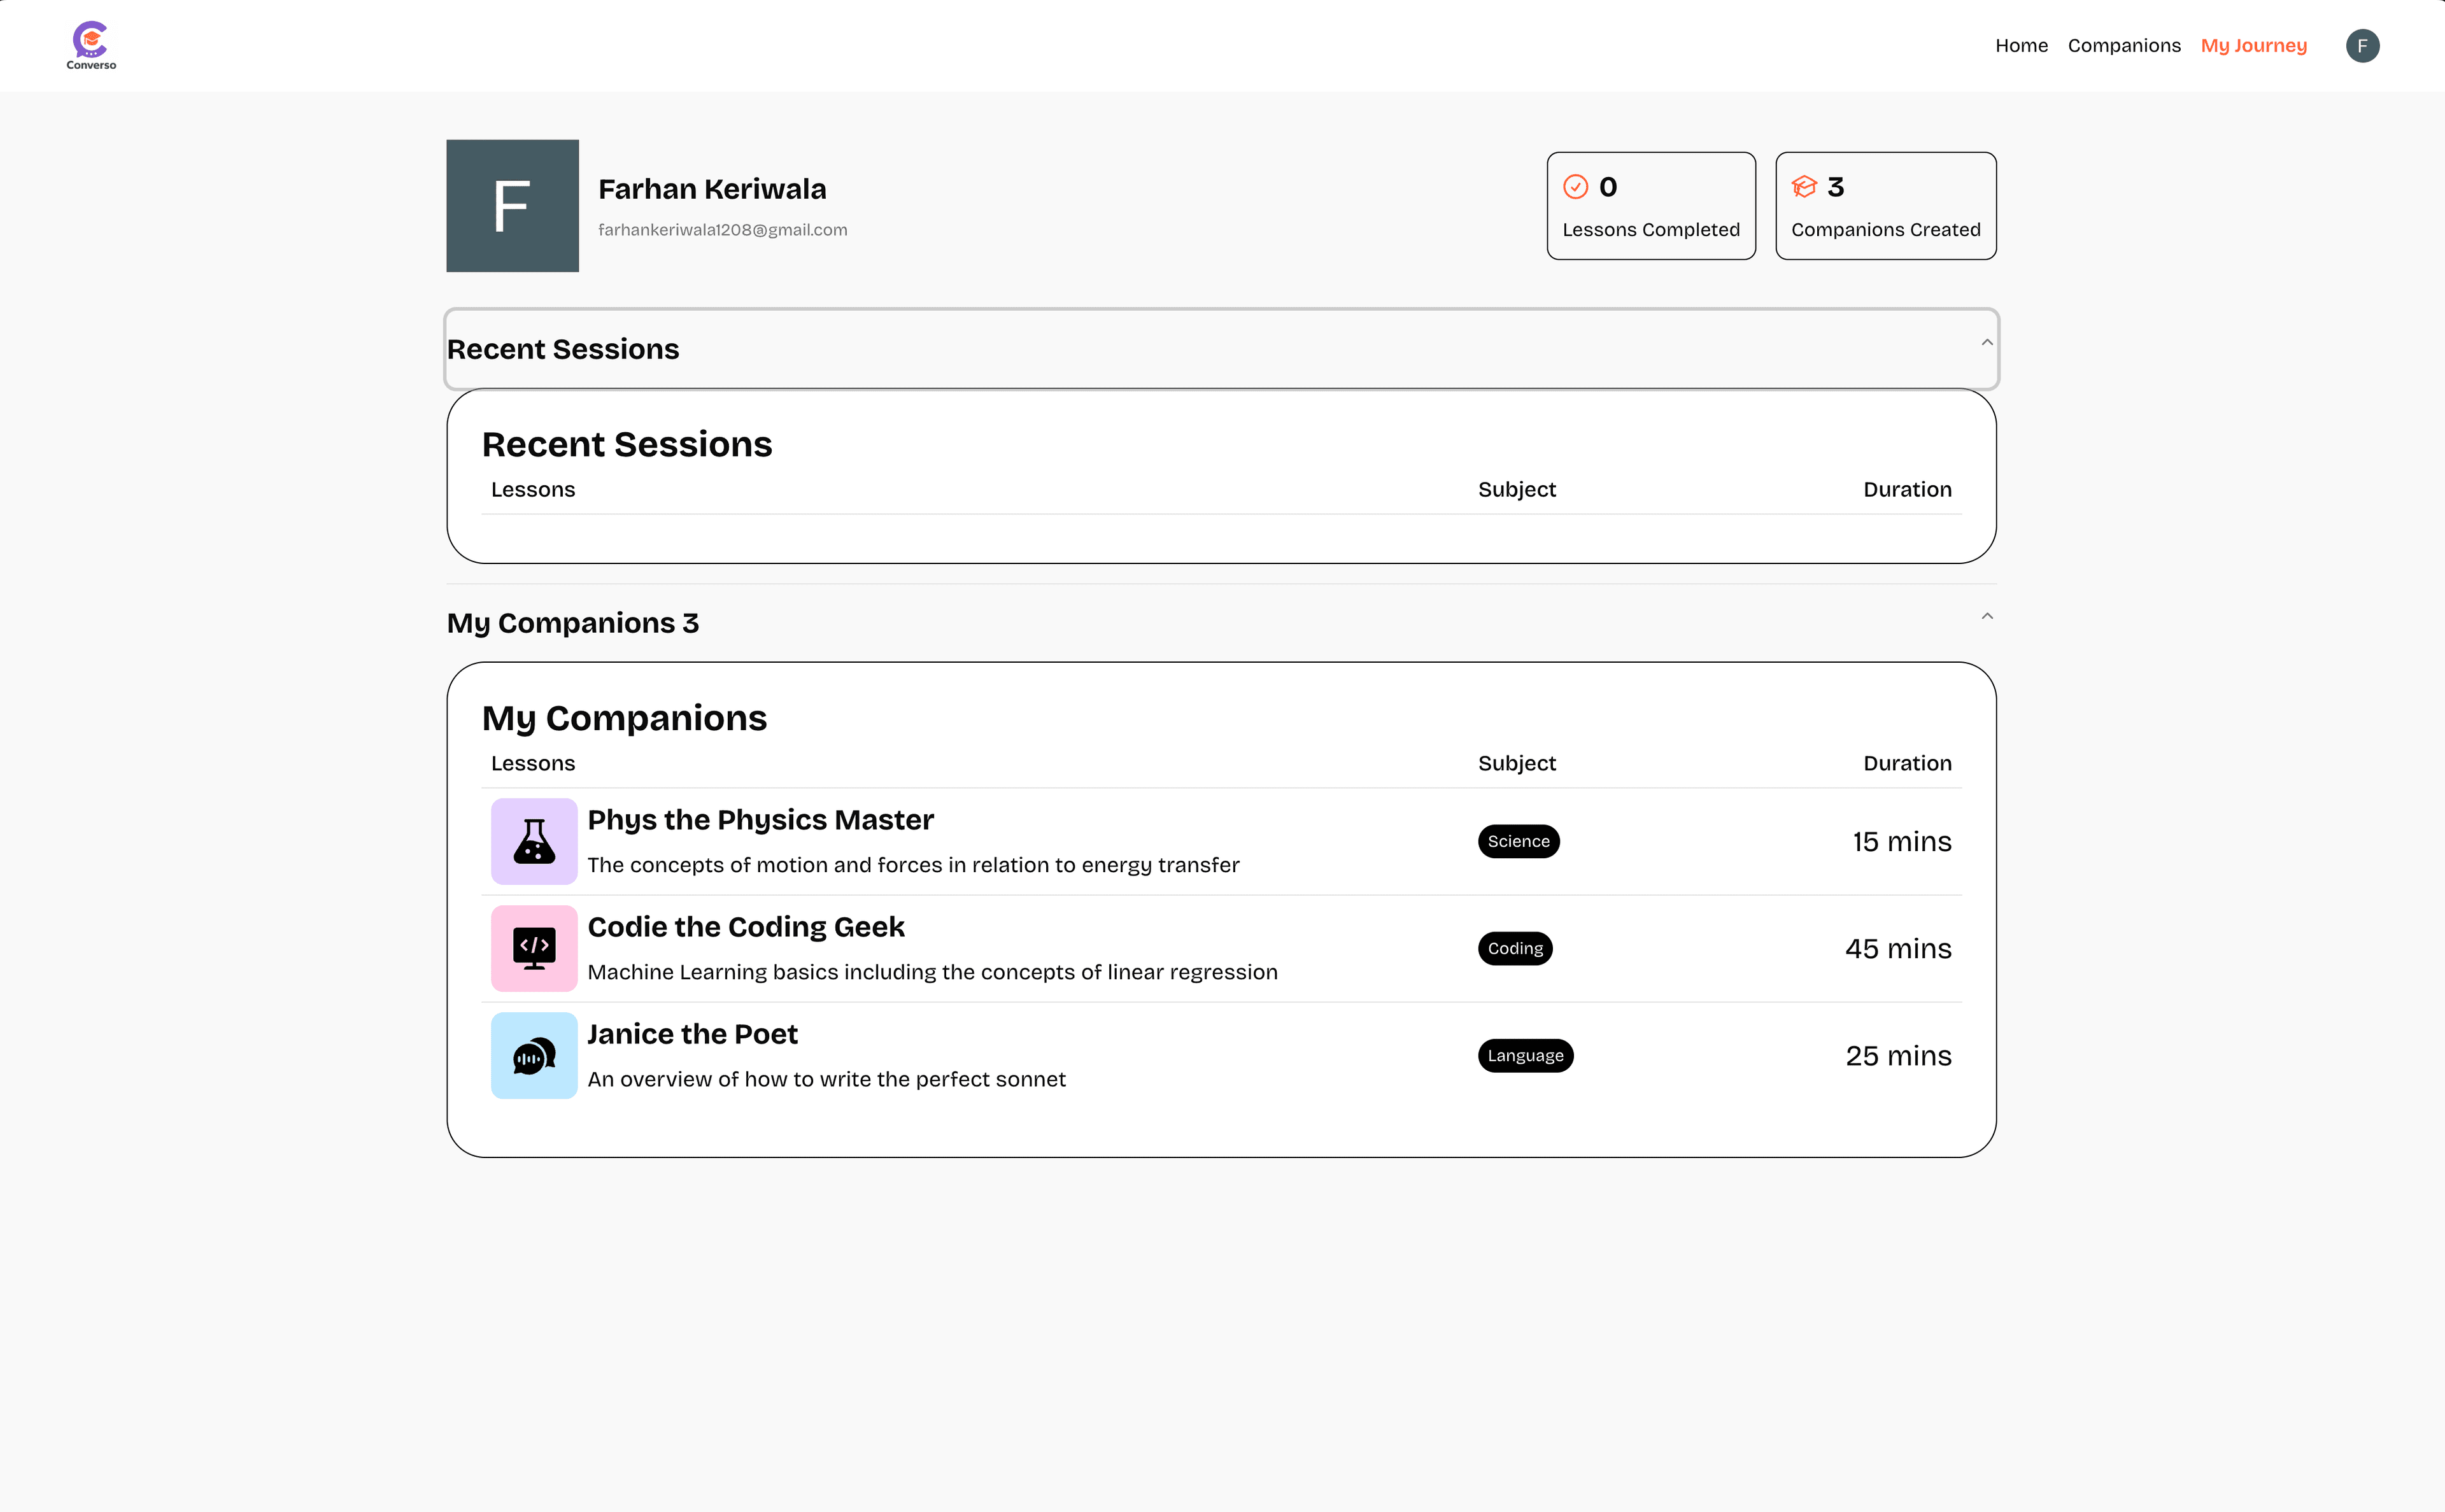The image size is (2445, 1512).
Task: Open Phys the Physics Master companion
Action: [x=760, y=820]
